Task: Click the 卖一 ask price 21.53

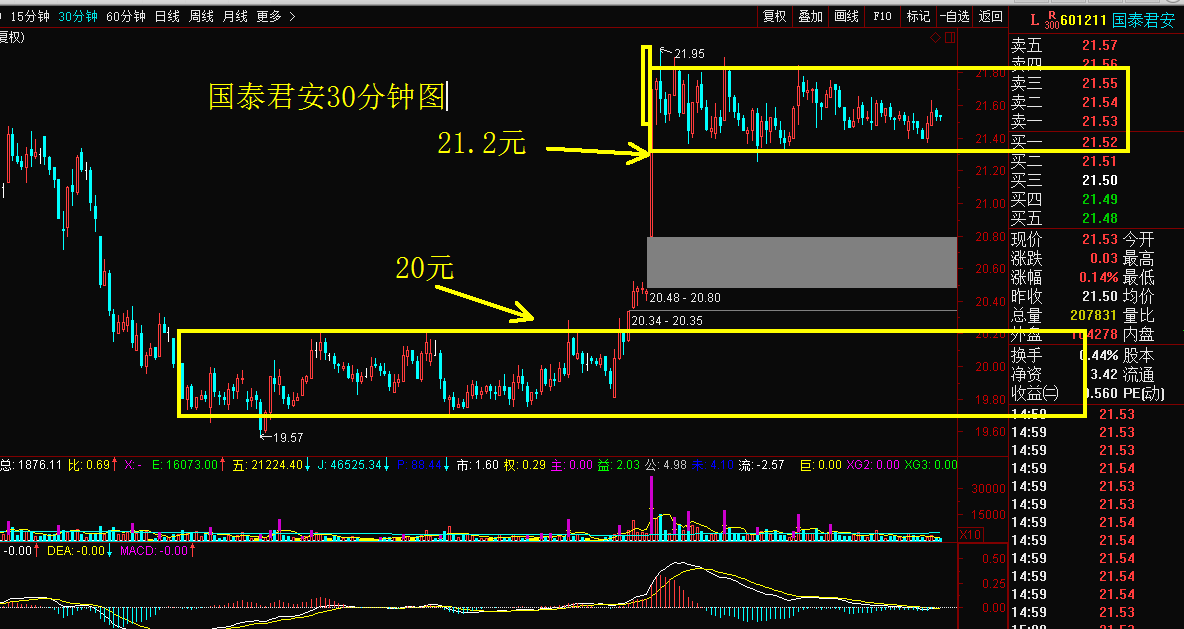Action: (x=1099, y=121)
